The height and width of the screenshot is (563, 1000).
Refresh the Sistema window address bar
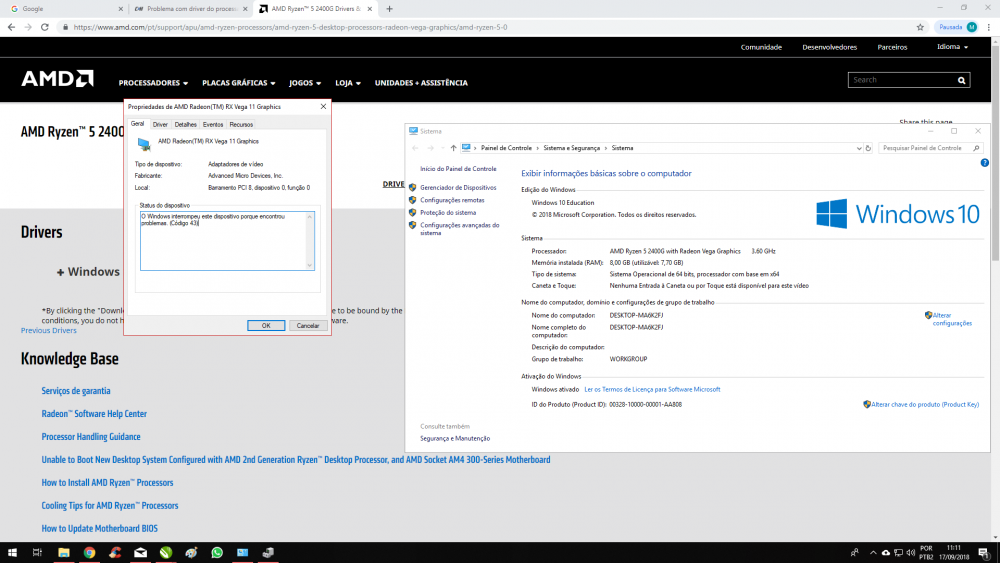point(868,148)
